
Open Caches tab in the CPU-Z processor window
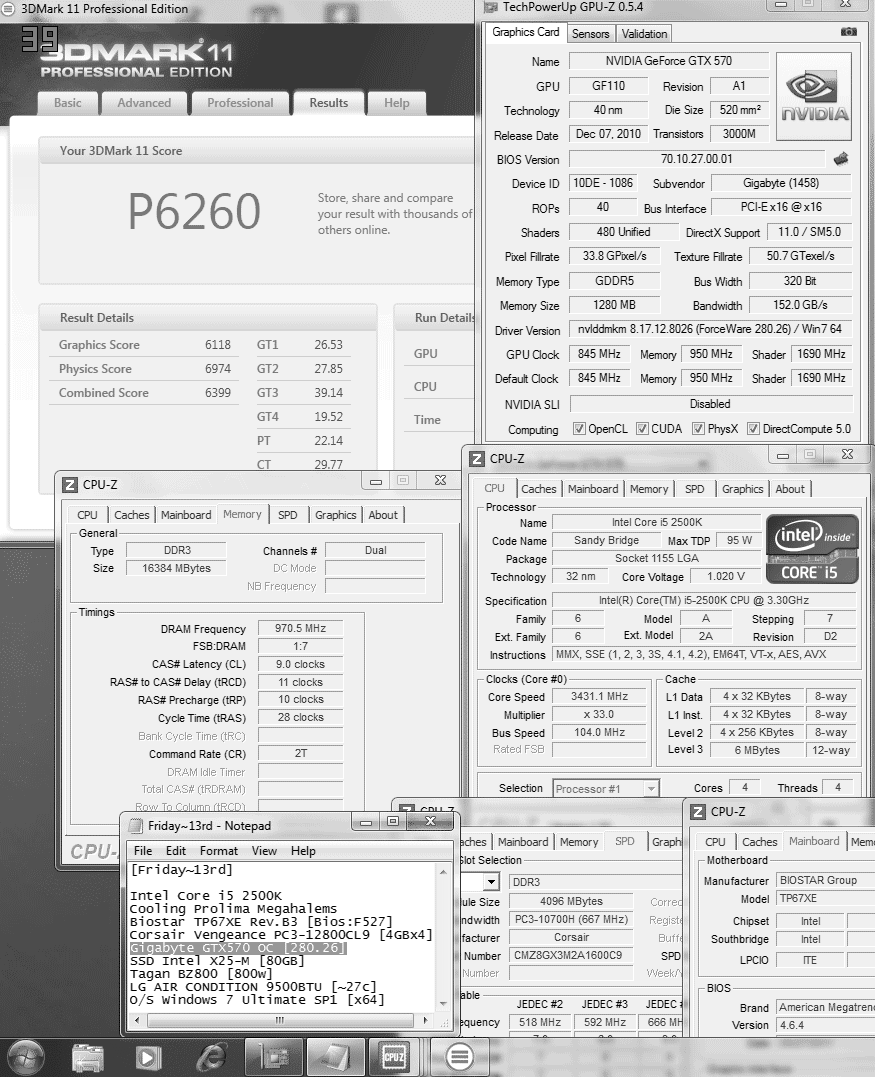pos(538,489)
